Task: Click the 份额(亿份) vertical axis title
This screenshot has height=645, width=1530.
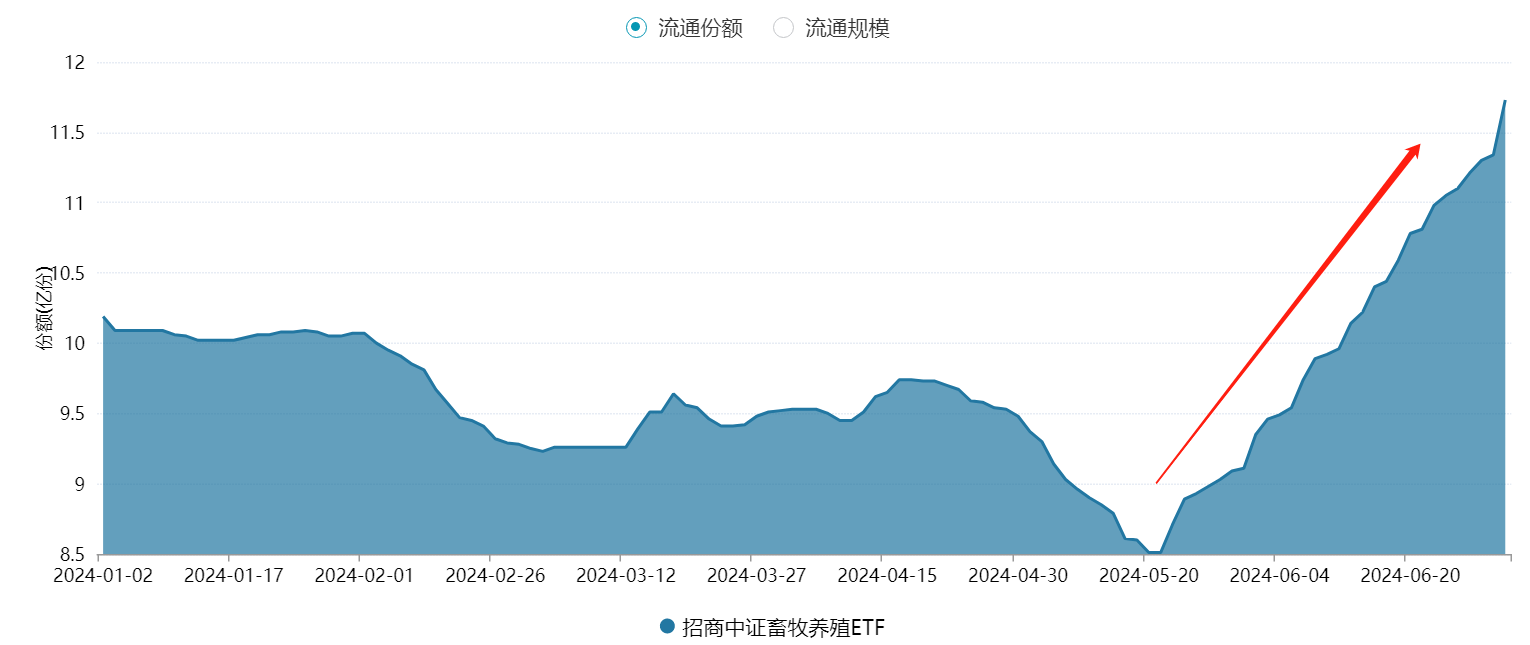Action: (x=44, y=307)
